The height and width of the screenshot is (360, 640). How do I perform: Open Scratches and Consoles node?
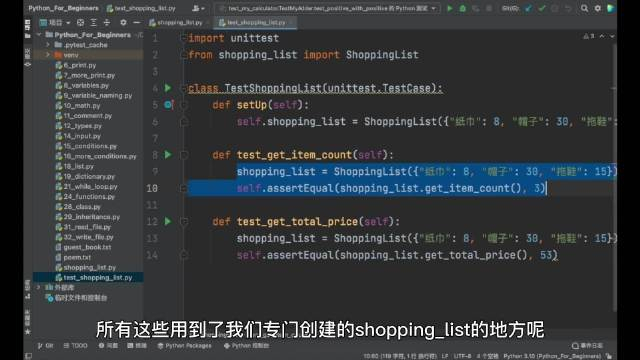pos(77,298)
